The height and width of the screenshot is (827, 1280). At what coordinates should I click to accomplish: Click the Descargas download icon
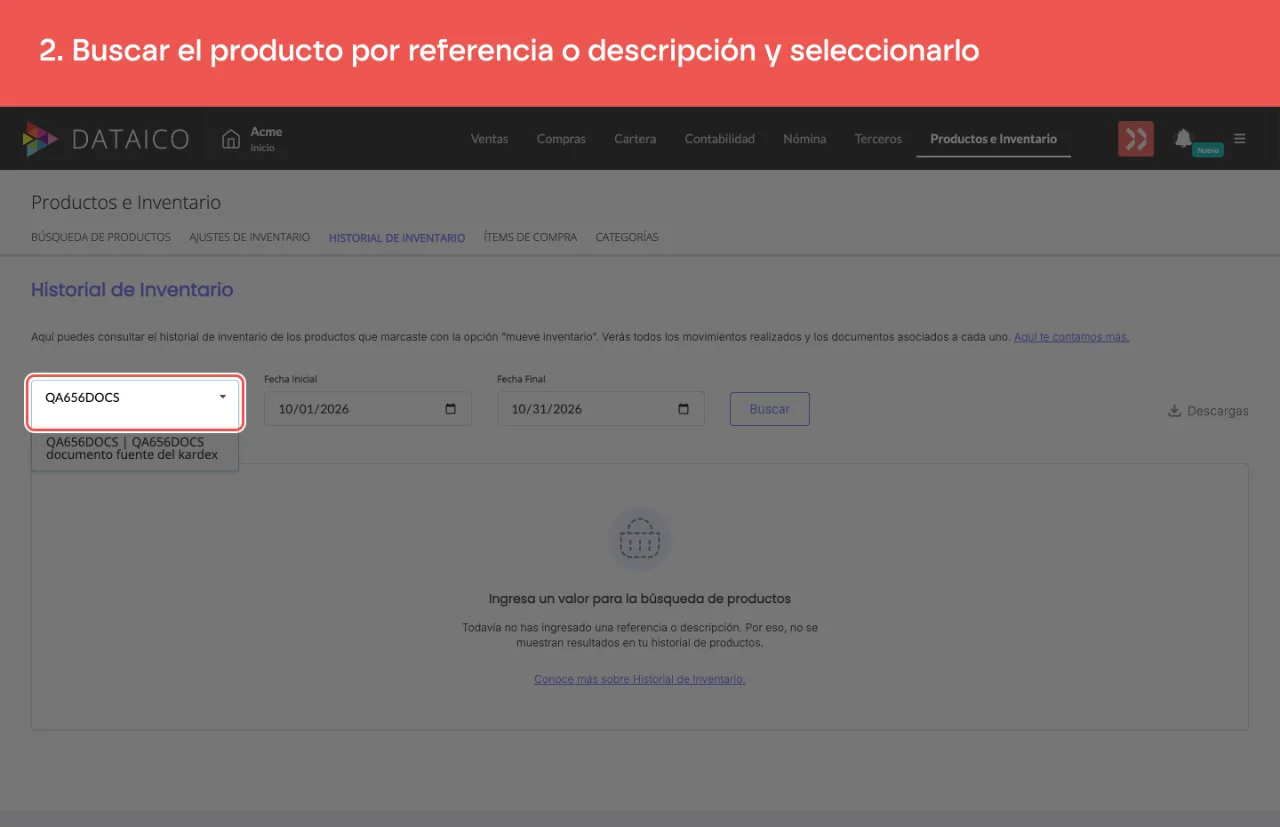tap(1175, 410)
